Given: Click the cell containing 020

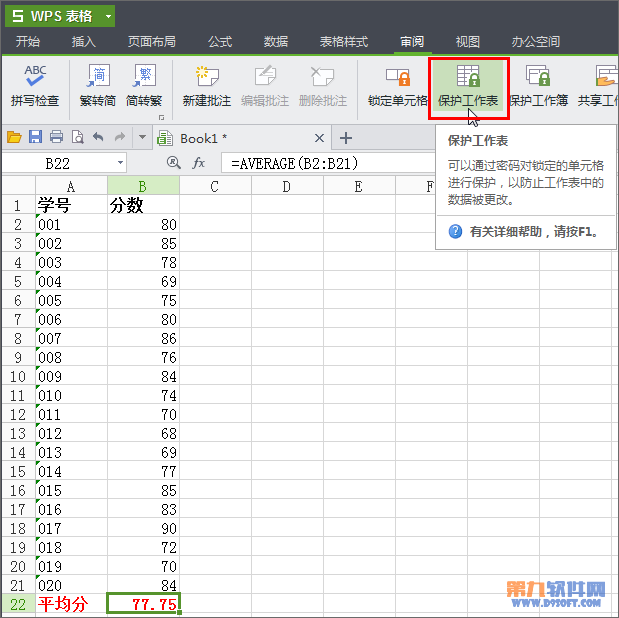Looking at the screenshot, I should [x=71, y=585].
